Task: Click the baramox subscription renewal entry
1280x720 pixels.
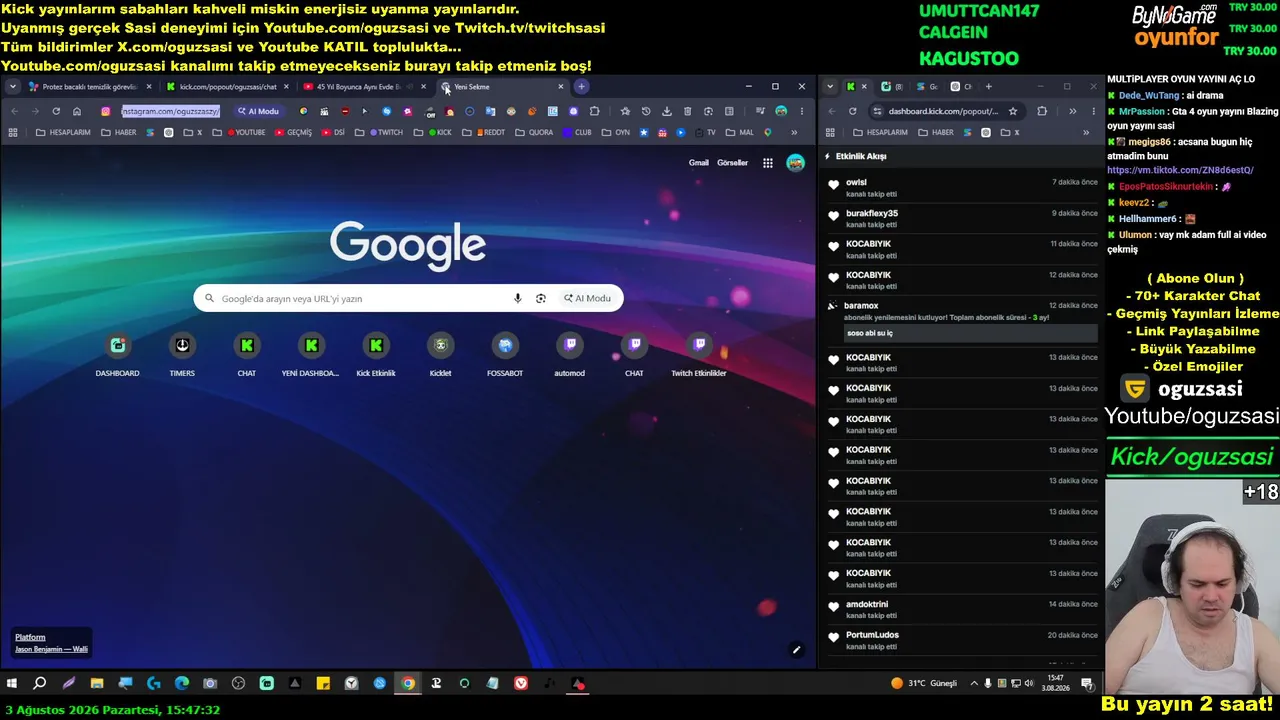Action: pos(961,319)
